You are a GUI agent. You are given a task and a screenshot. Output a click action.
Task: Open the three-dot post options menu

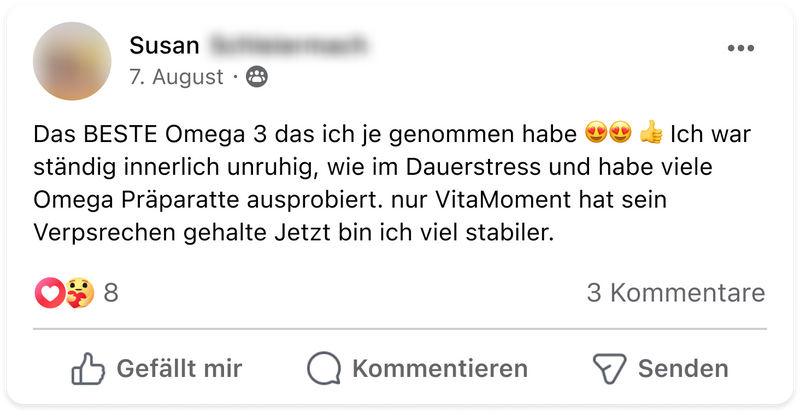(740, 48)
